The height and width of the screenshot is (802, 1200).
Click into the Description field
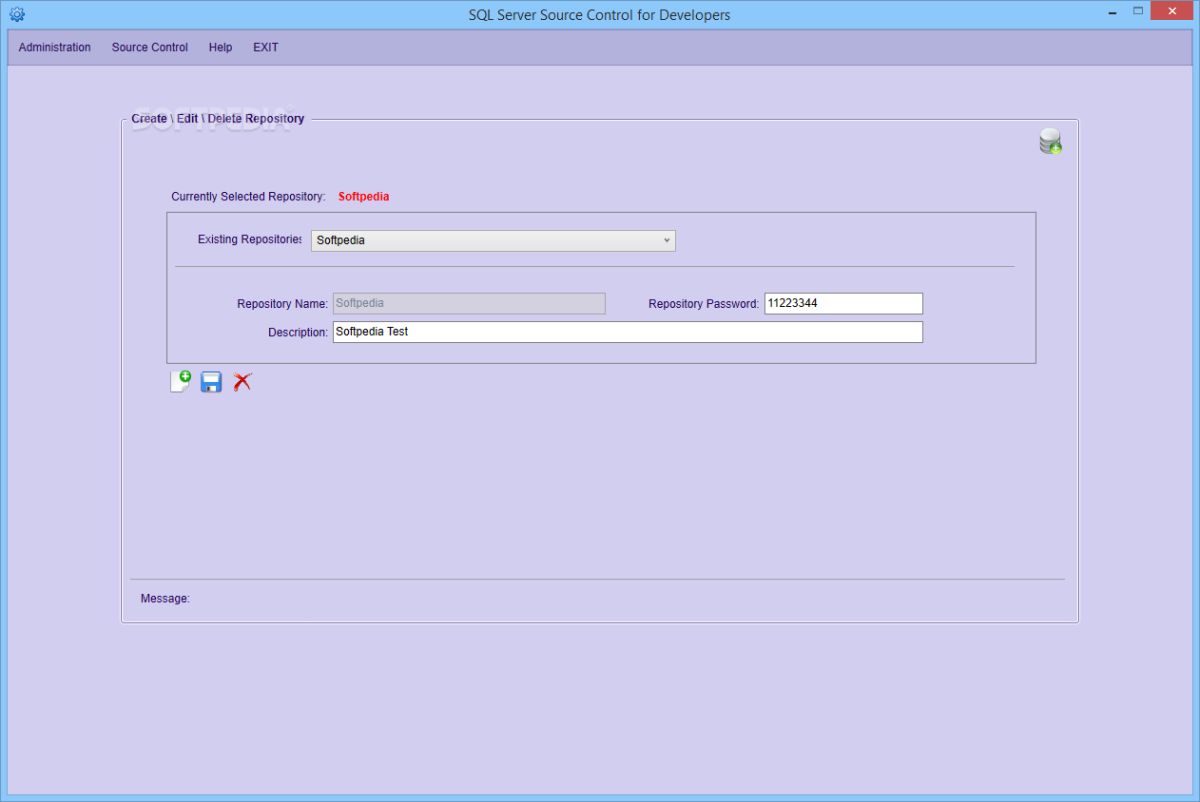(627, 332)
